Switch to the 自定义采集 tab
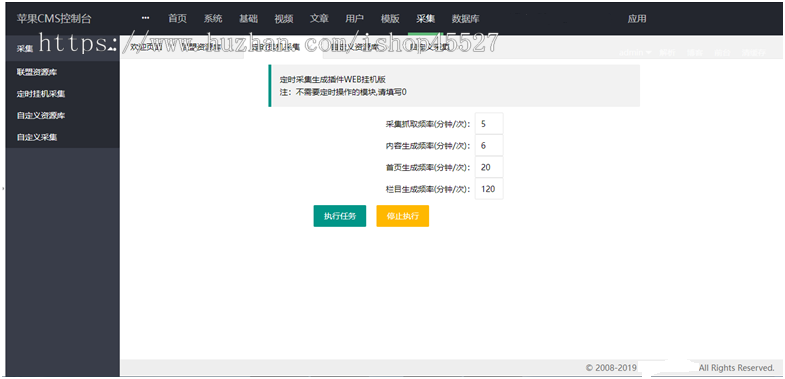The height and width of the screenshot is (379, 785). click(430, 48)
